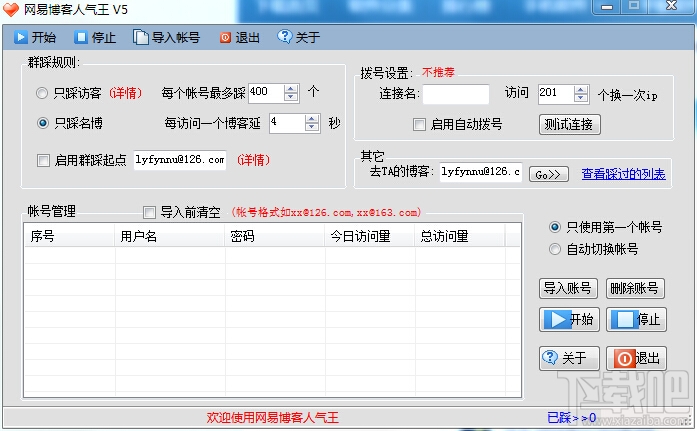Screen dimensions: 697x431
Task: Click the 导入帐号 toolbar label
Action: pyautogui.click(x=176, y=37)
